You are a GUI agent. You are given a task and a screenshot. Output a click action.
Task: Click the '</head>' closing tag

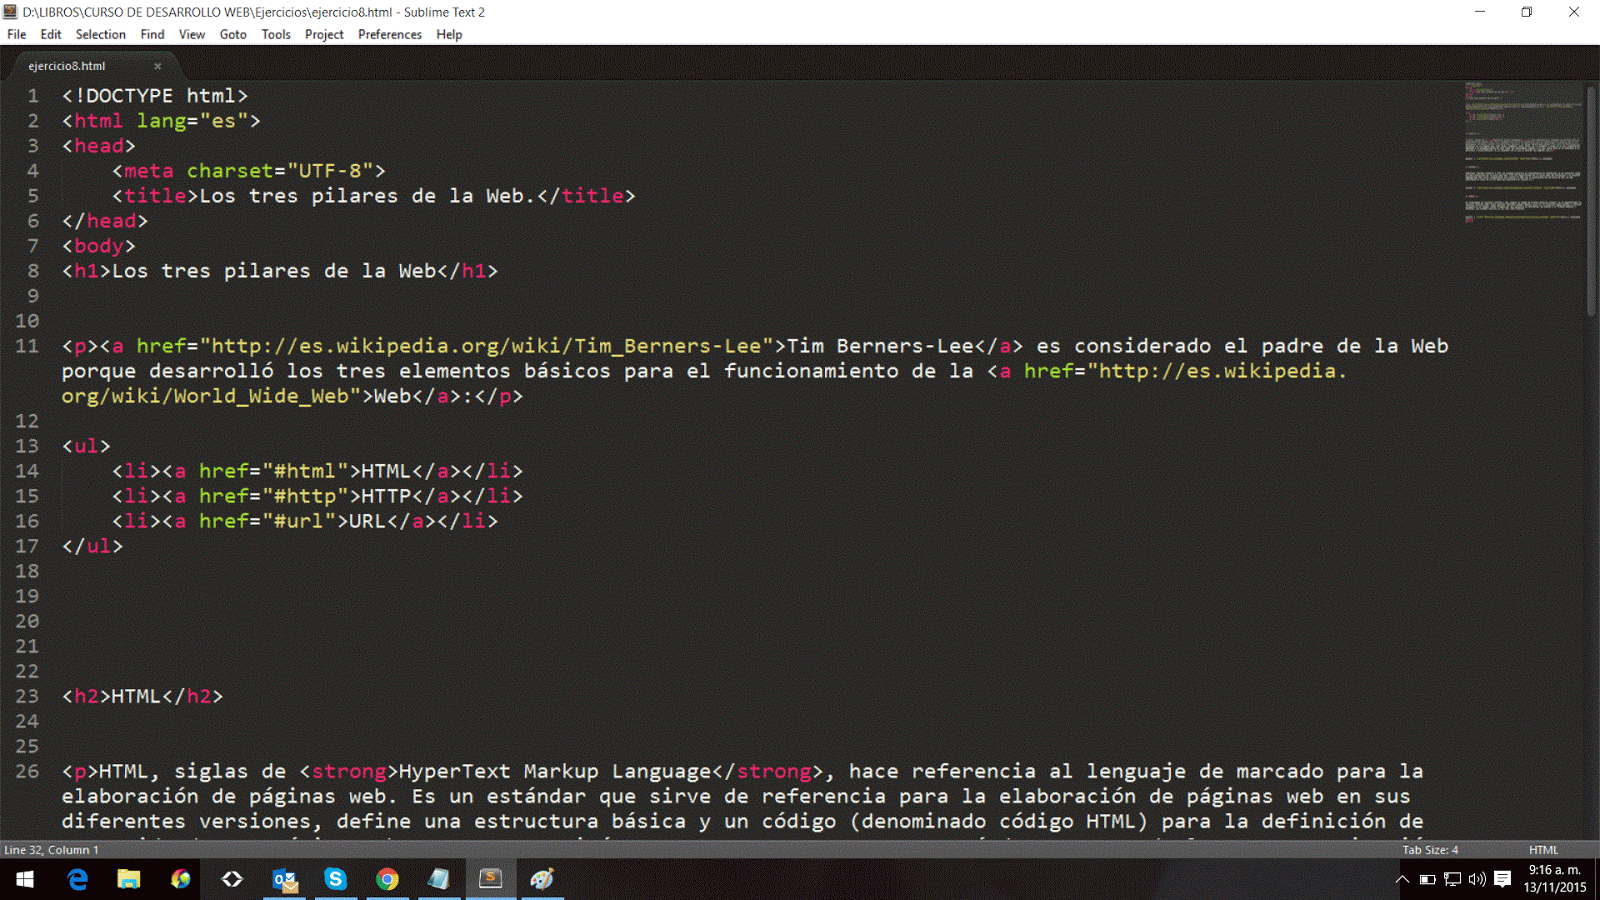coord(105,221)
